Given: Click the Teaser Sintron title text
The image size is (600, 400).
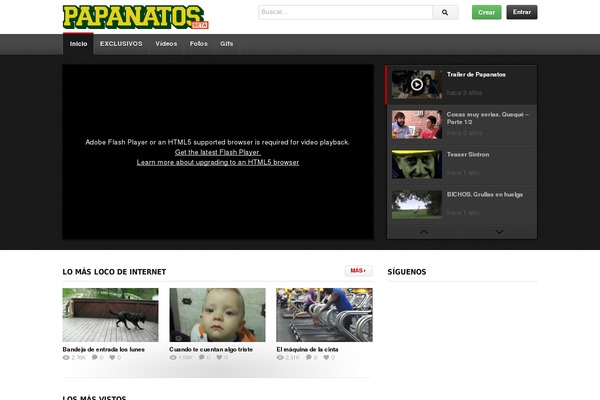Looking at the screenshot, I should click(x=468, y=155).
